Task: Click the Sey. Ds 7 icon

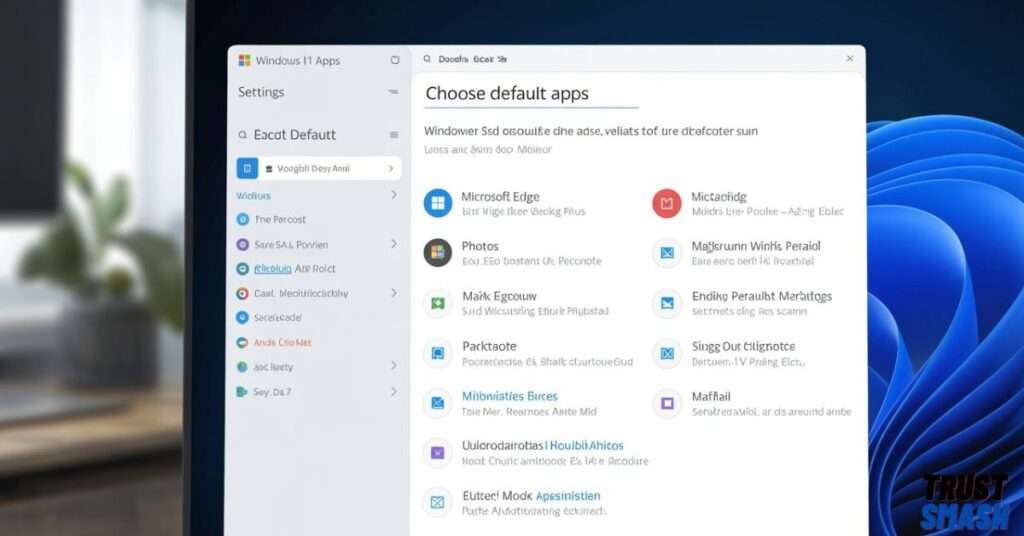Action: (242, 392)
